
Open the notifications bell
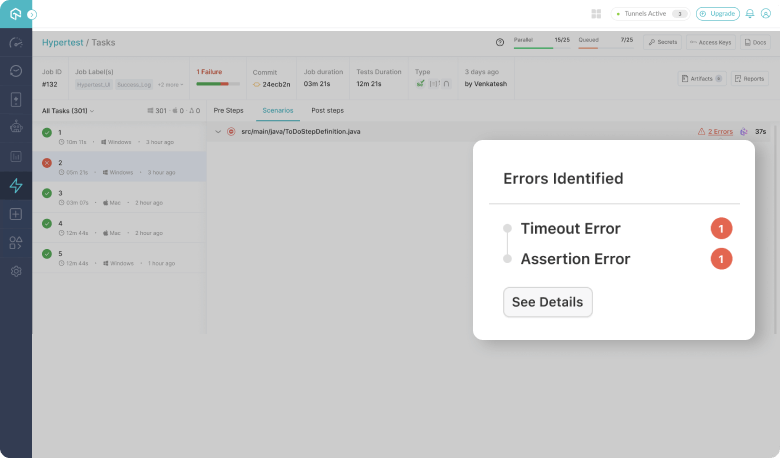click(750, 14)
